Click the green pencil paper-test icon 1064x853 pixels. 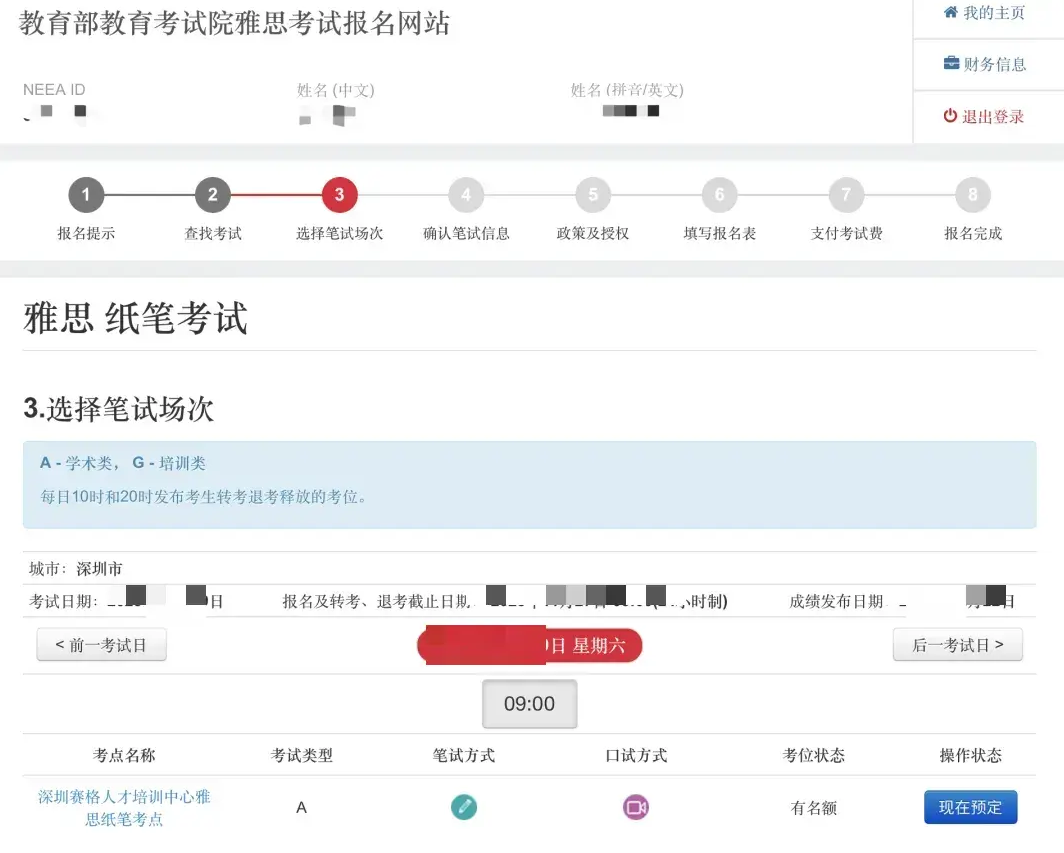coord(464,807)
